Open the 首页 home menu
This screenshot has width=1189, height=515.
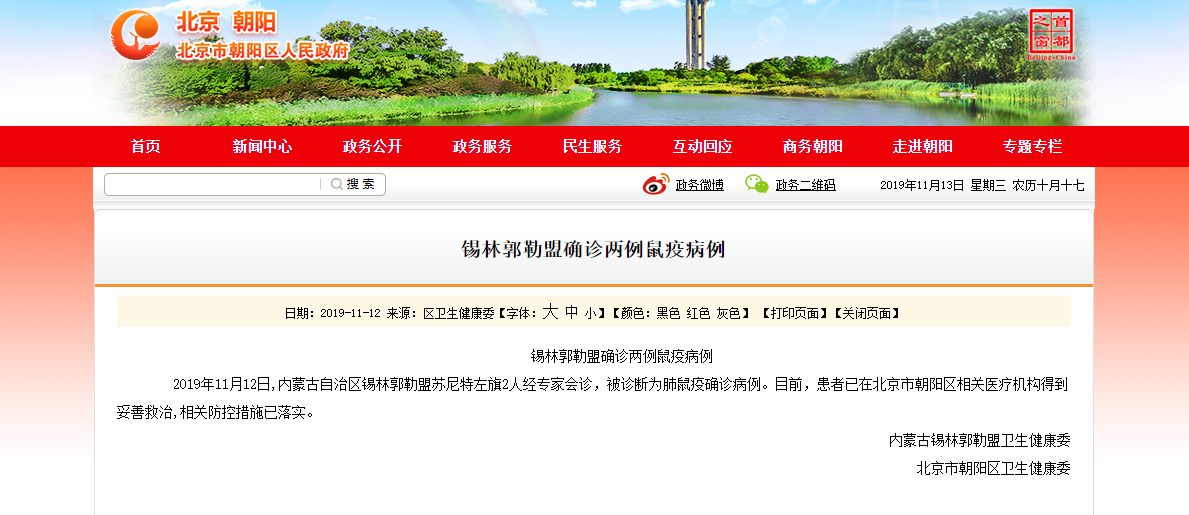(x=145, y=146)
